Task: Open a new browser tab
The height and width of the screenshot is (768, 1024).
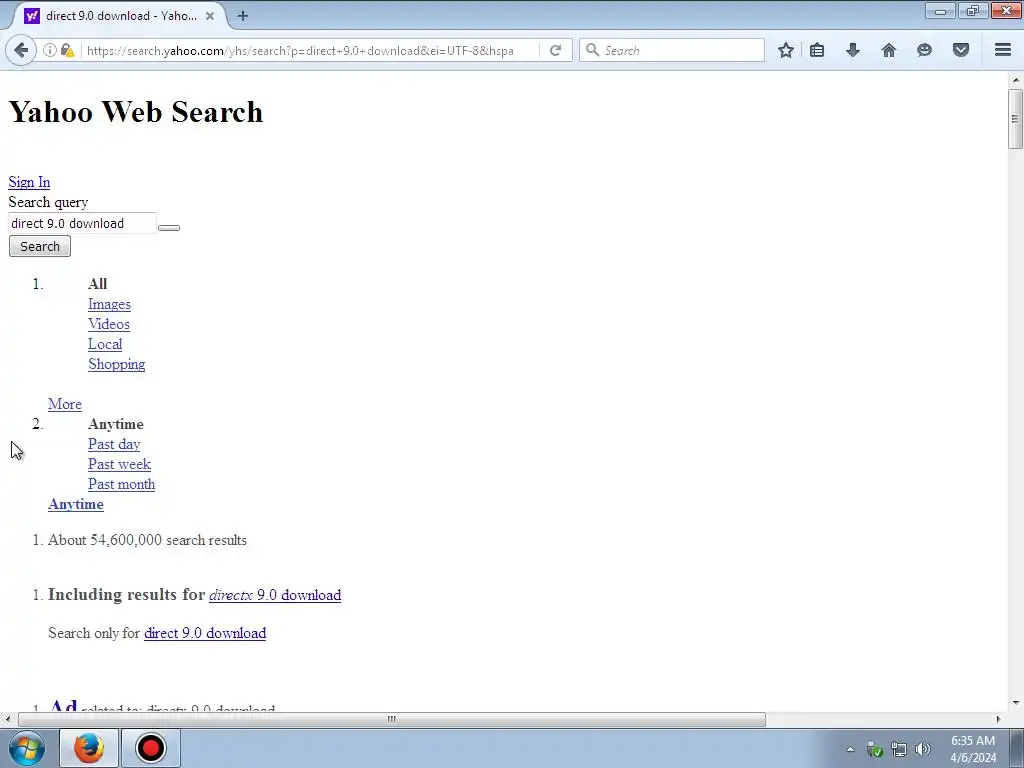Action: click(x=243, y=16)
